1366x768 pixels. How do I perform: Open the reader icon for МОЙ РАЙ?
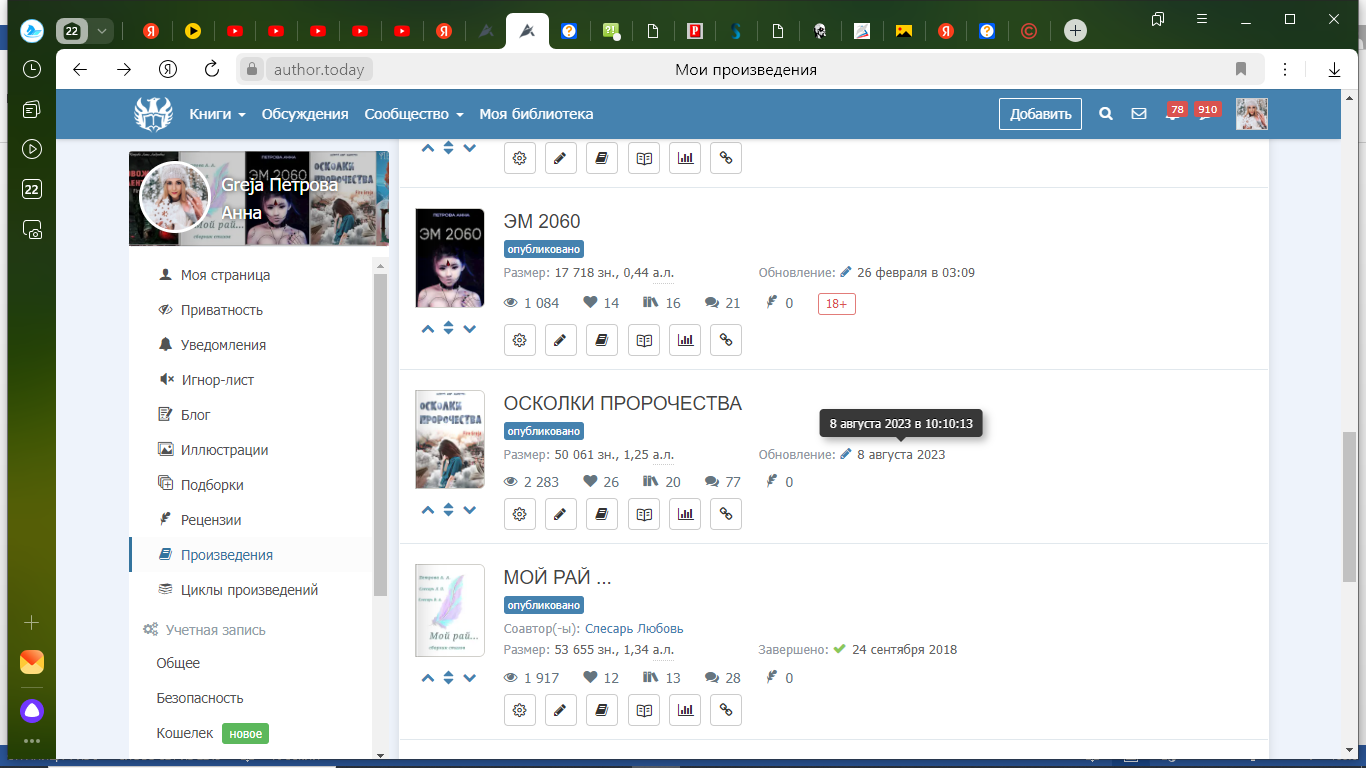[x=644, y=710]
